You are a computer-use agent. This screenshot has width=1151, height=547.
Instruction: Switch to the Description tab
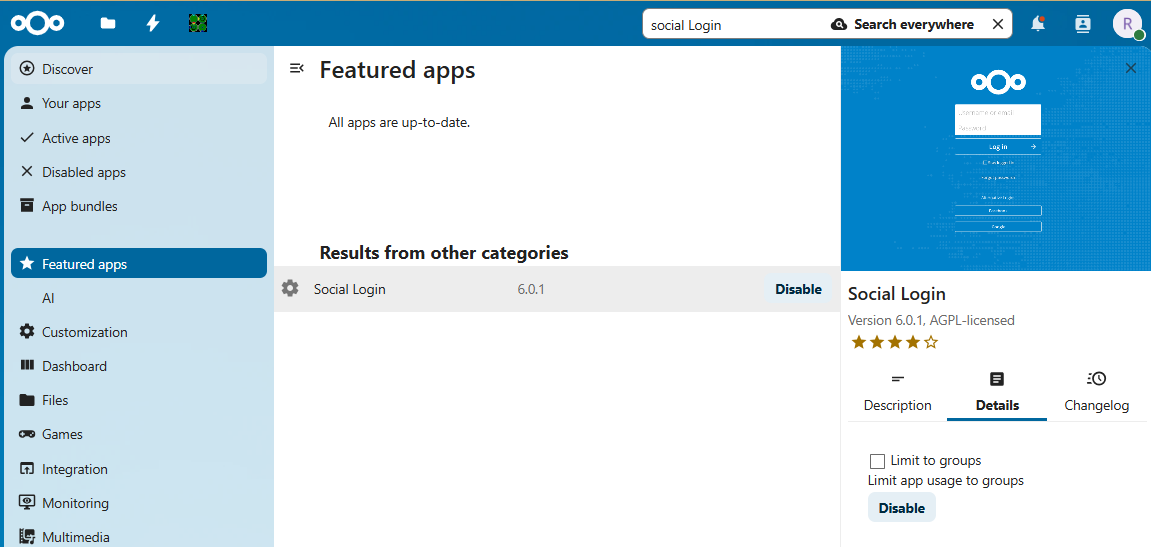click(x=897, y=393)
